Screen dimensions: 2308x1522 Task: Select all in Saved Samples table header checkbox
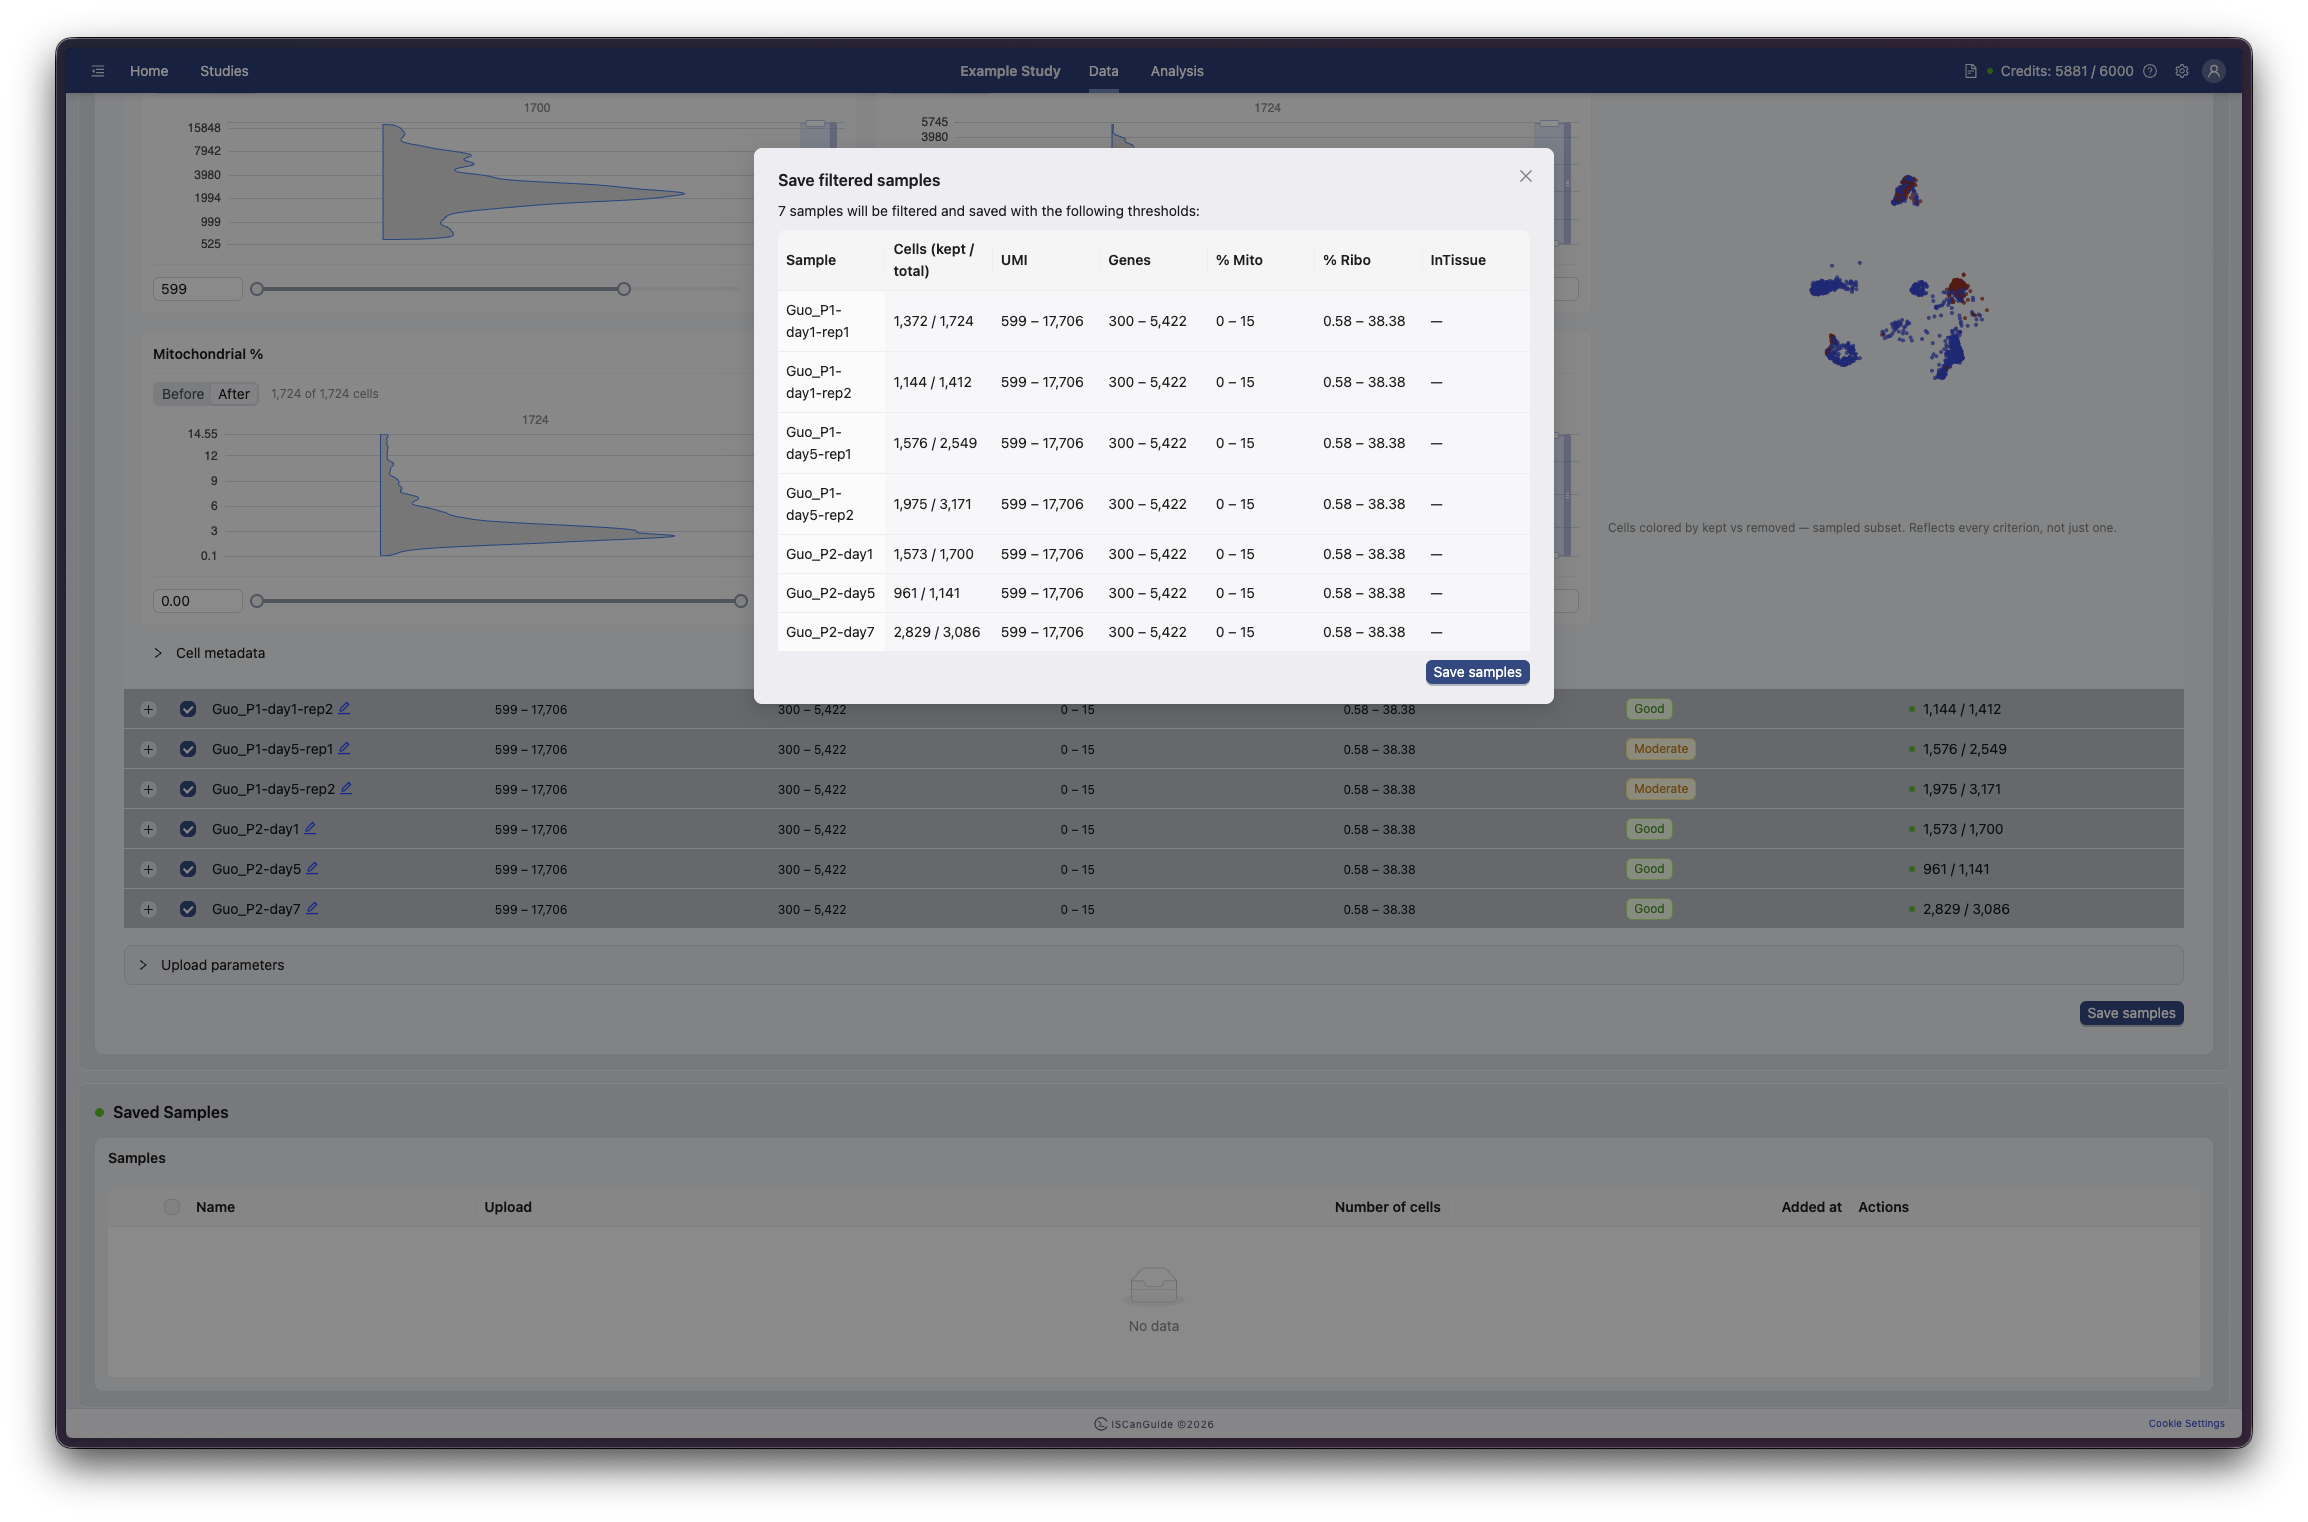click(x=172, y=1207)
